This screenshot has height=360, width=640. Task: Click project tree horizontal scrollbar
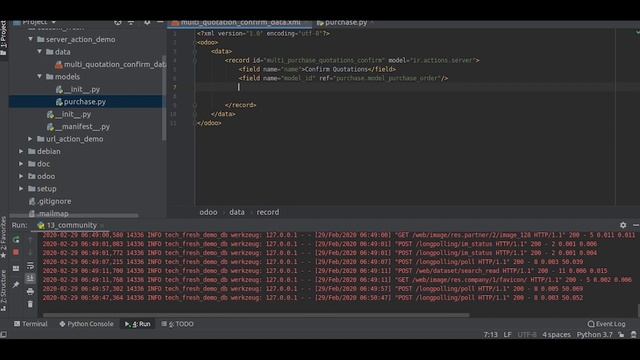tap(73, 216)
